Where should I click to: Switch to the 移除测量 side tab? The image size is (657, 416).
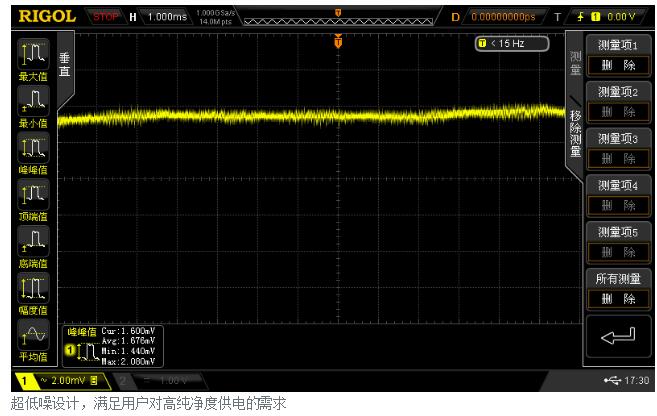tap(575, 133)
